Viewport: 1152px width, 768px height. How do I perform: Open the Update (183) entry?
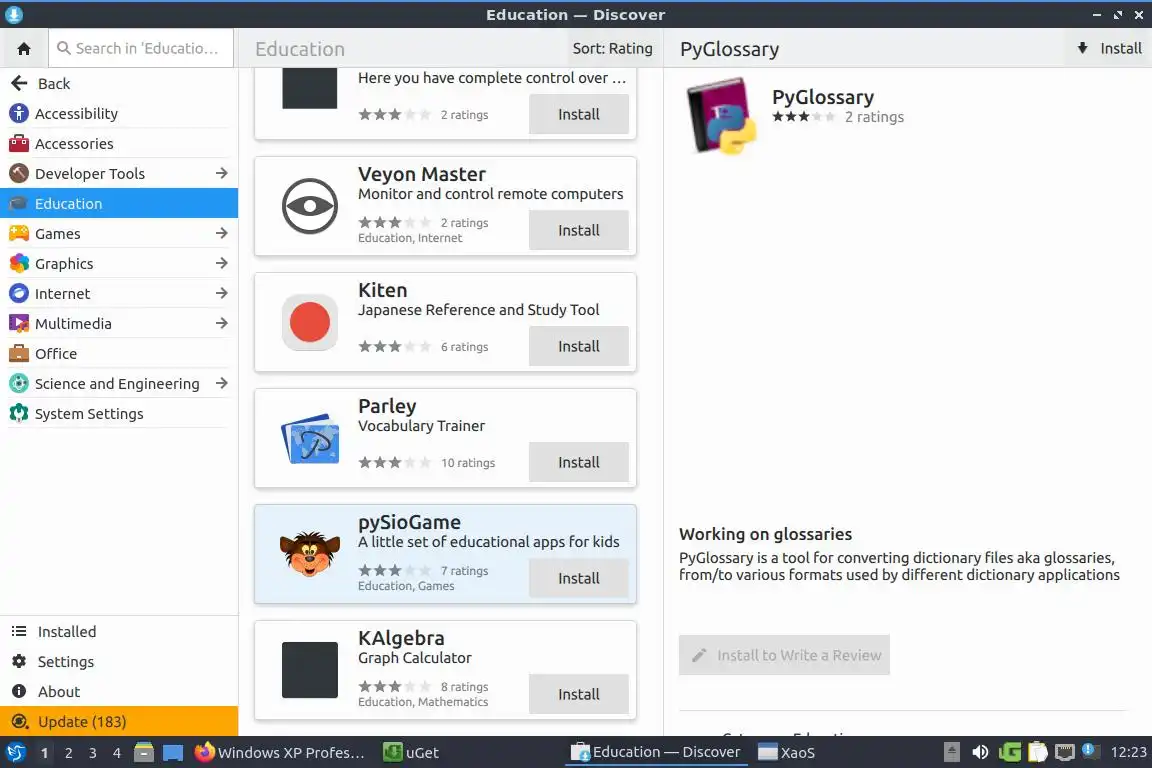[119, 722]
